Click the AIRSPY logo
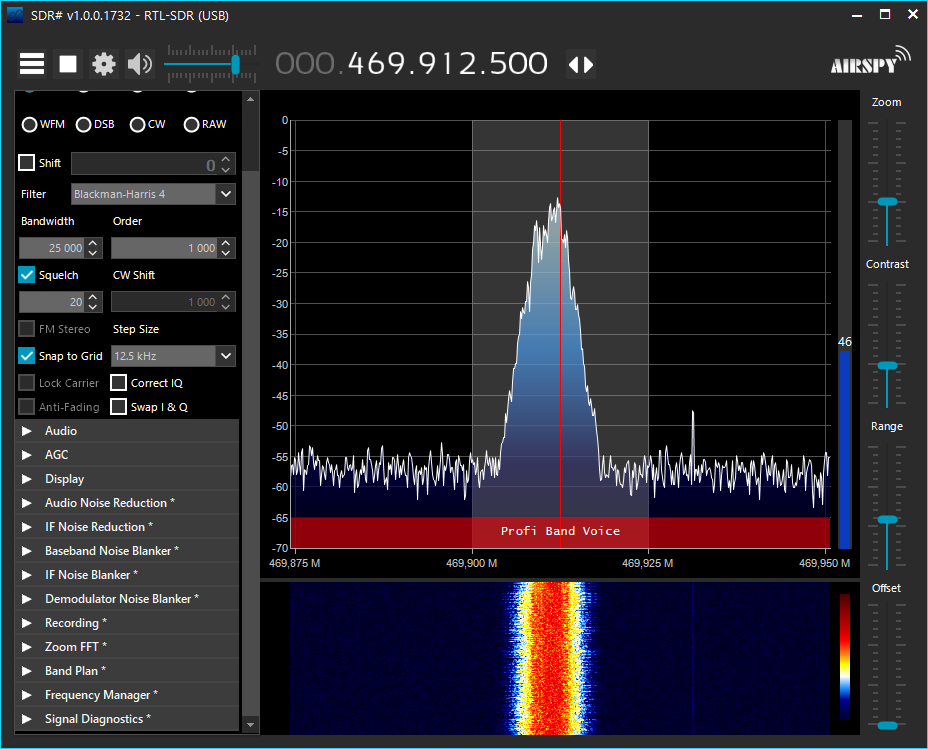The height and width of the screenshot is (749, 928). pyautogui.click(x=870, y=60)
